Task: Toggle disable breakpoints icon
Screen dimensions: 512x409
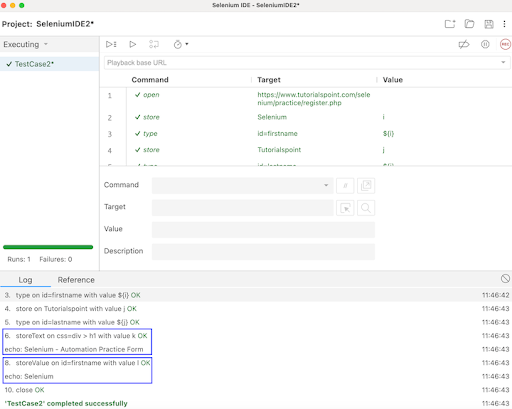Action: coord(464,44)
